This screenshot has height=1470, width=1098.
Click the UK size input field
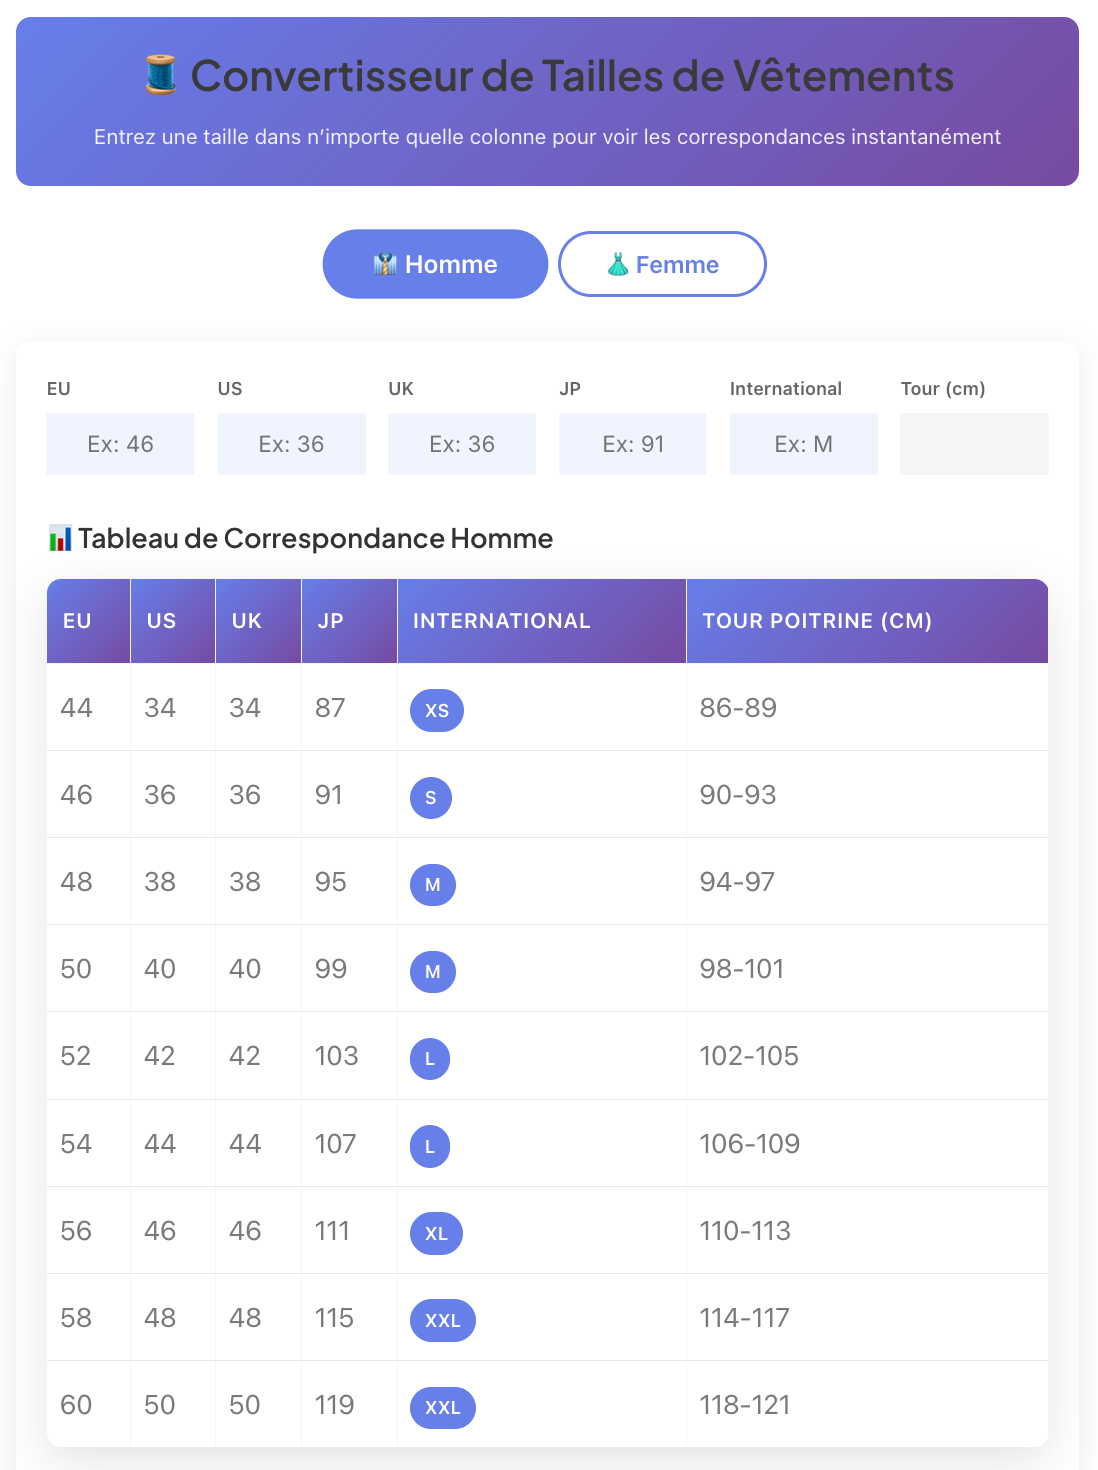point(462,444)
